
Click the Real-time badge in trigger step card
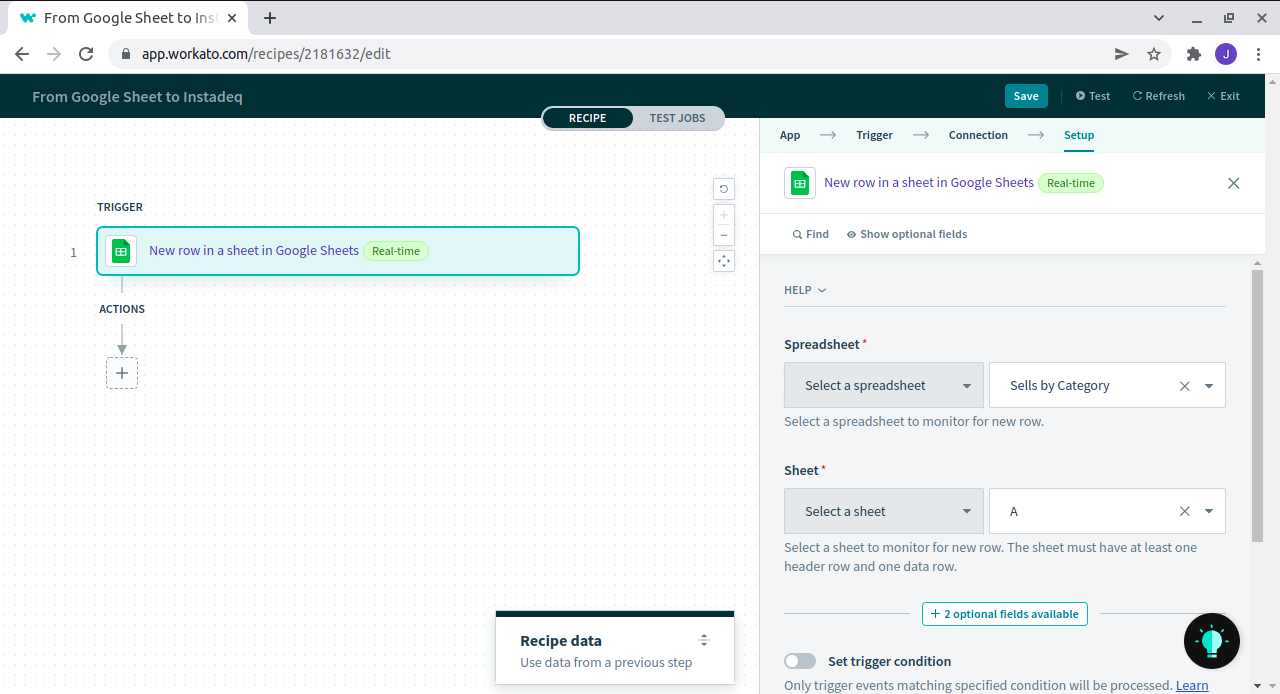point(396,251)
